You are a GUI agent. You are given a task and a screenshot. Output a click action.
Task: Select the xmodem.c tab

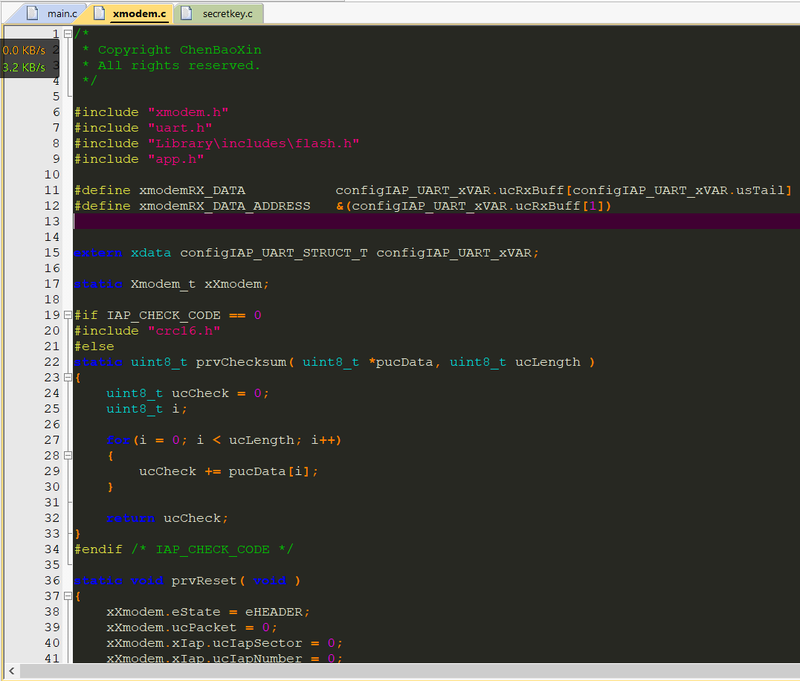coord(132,14)
